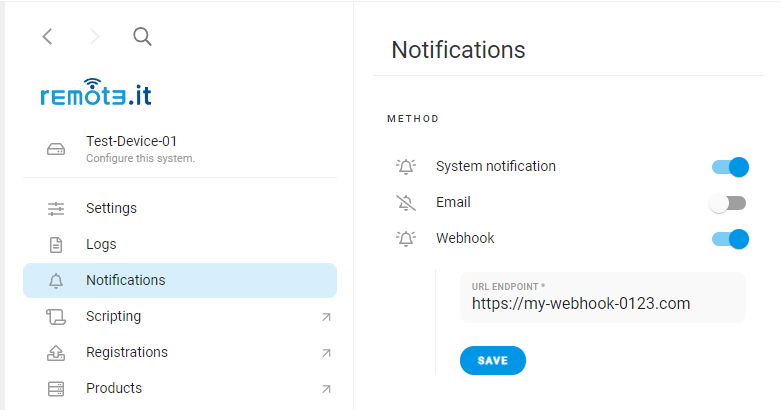
Task: Save the webhook settings
Action: pyautogui.click(x=493, y=360)
